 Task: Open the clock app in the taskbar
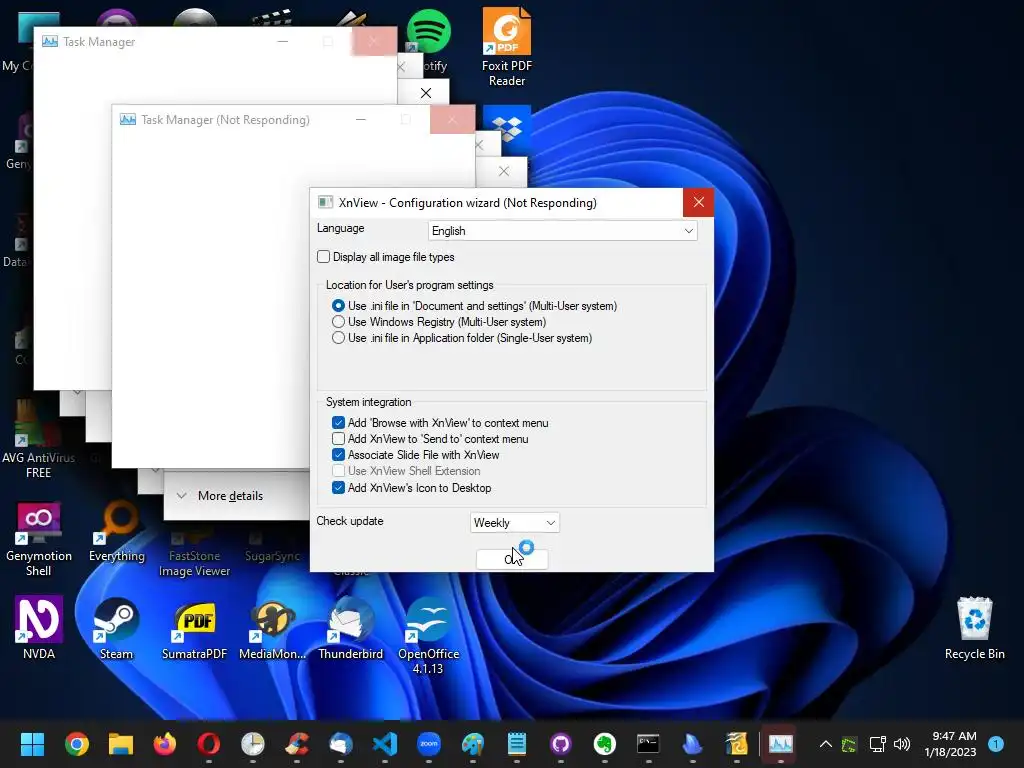click(253, 744)
